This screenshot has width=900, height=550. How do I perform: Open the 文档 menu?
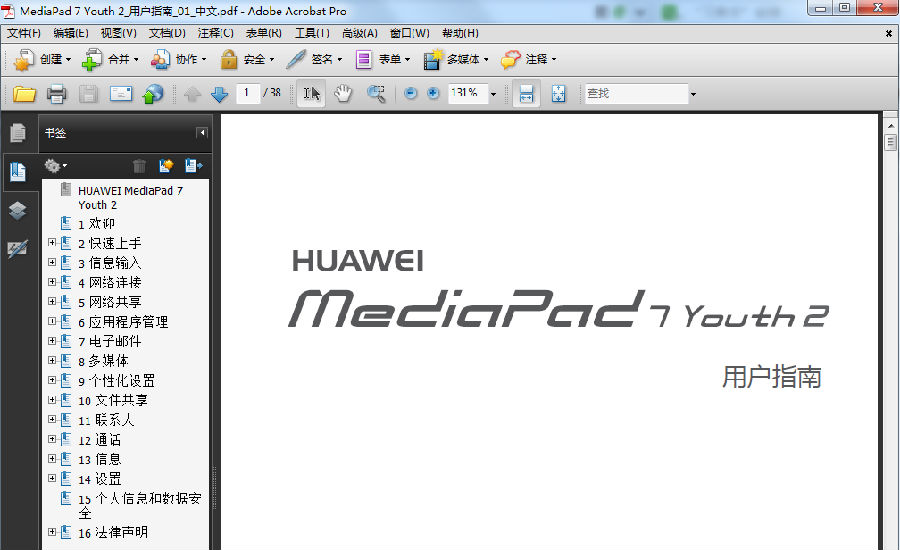(167, 33)
